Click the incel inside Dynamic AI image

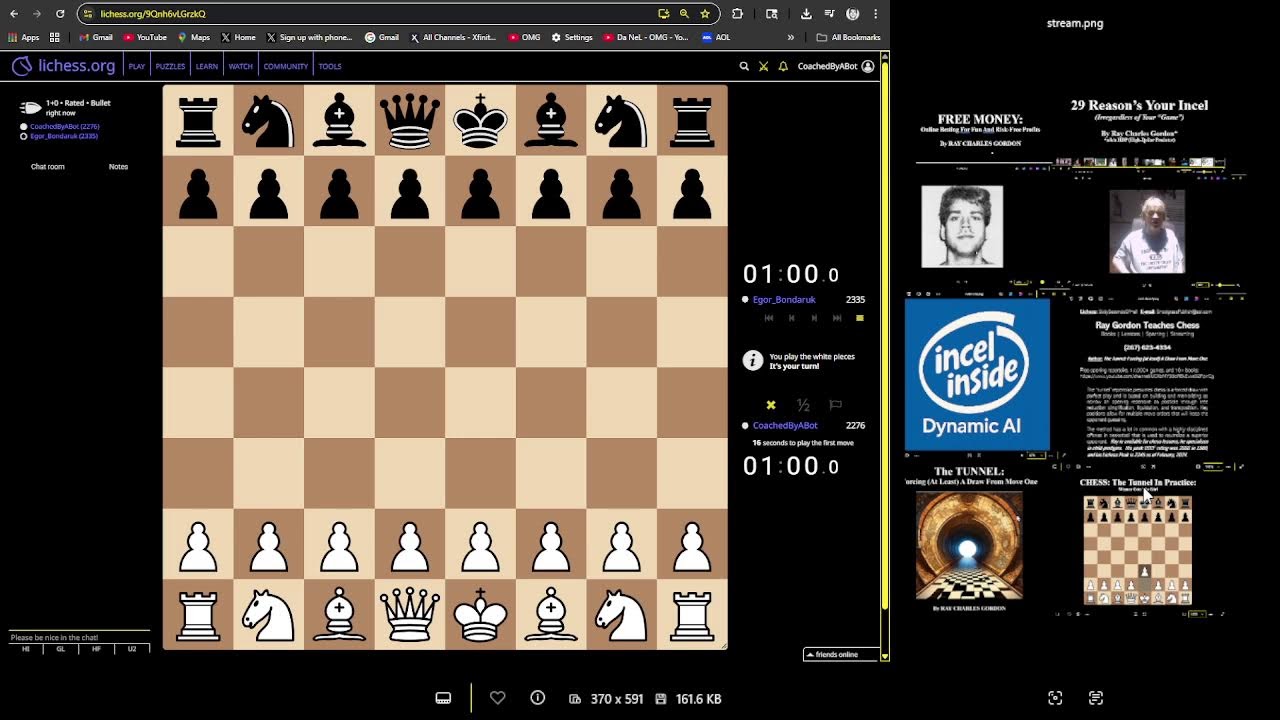click(x=977, y=375)
